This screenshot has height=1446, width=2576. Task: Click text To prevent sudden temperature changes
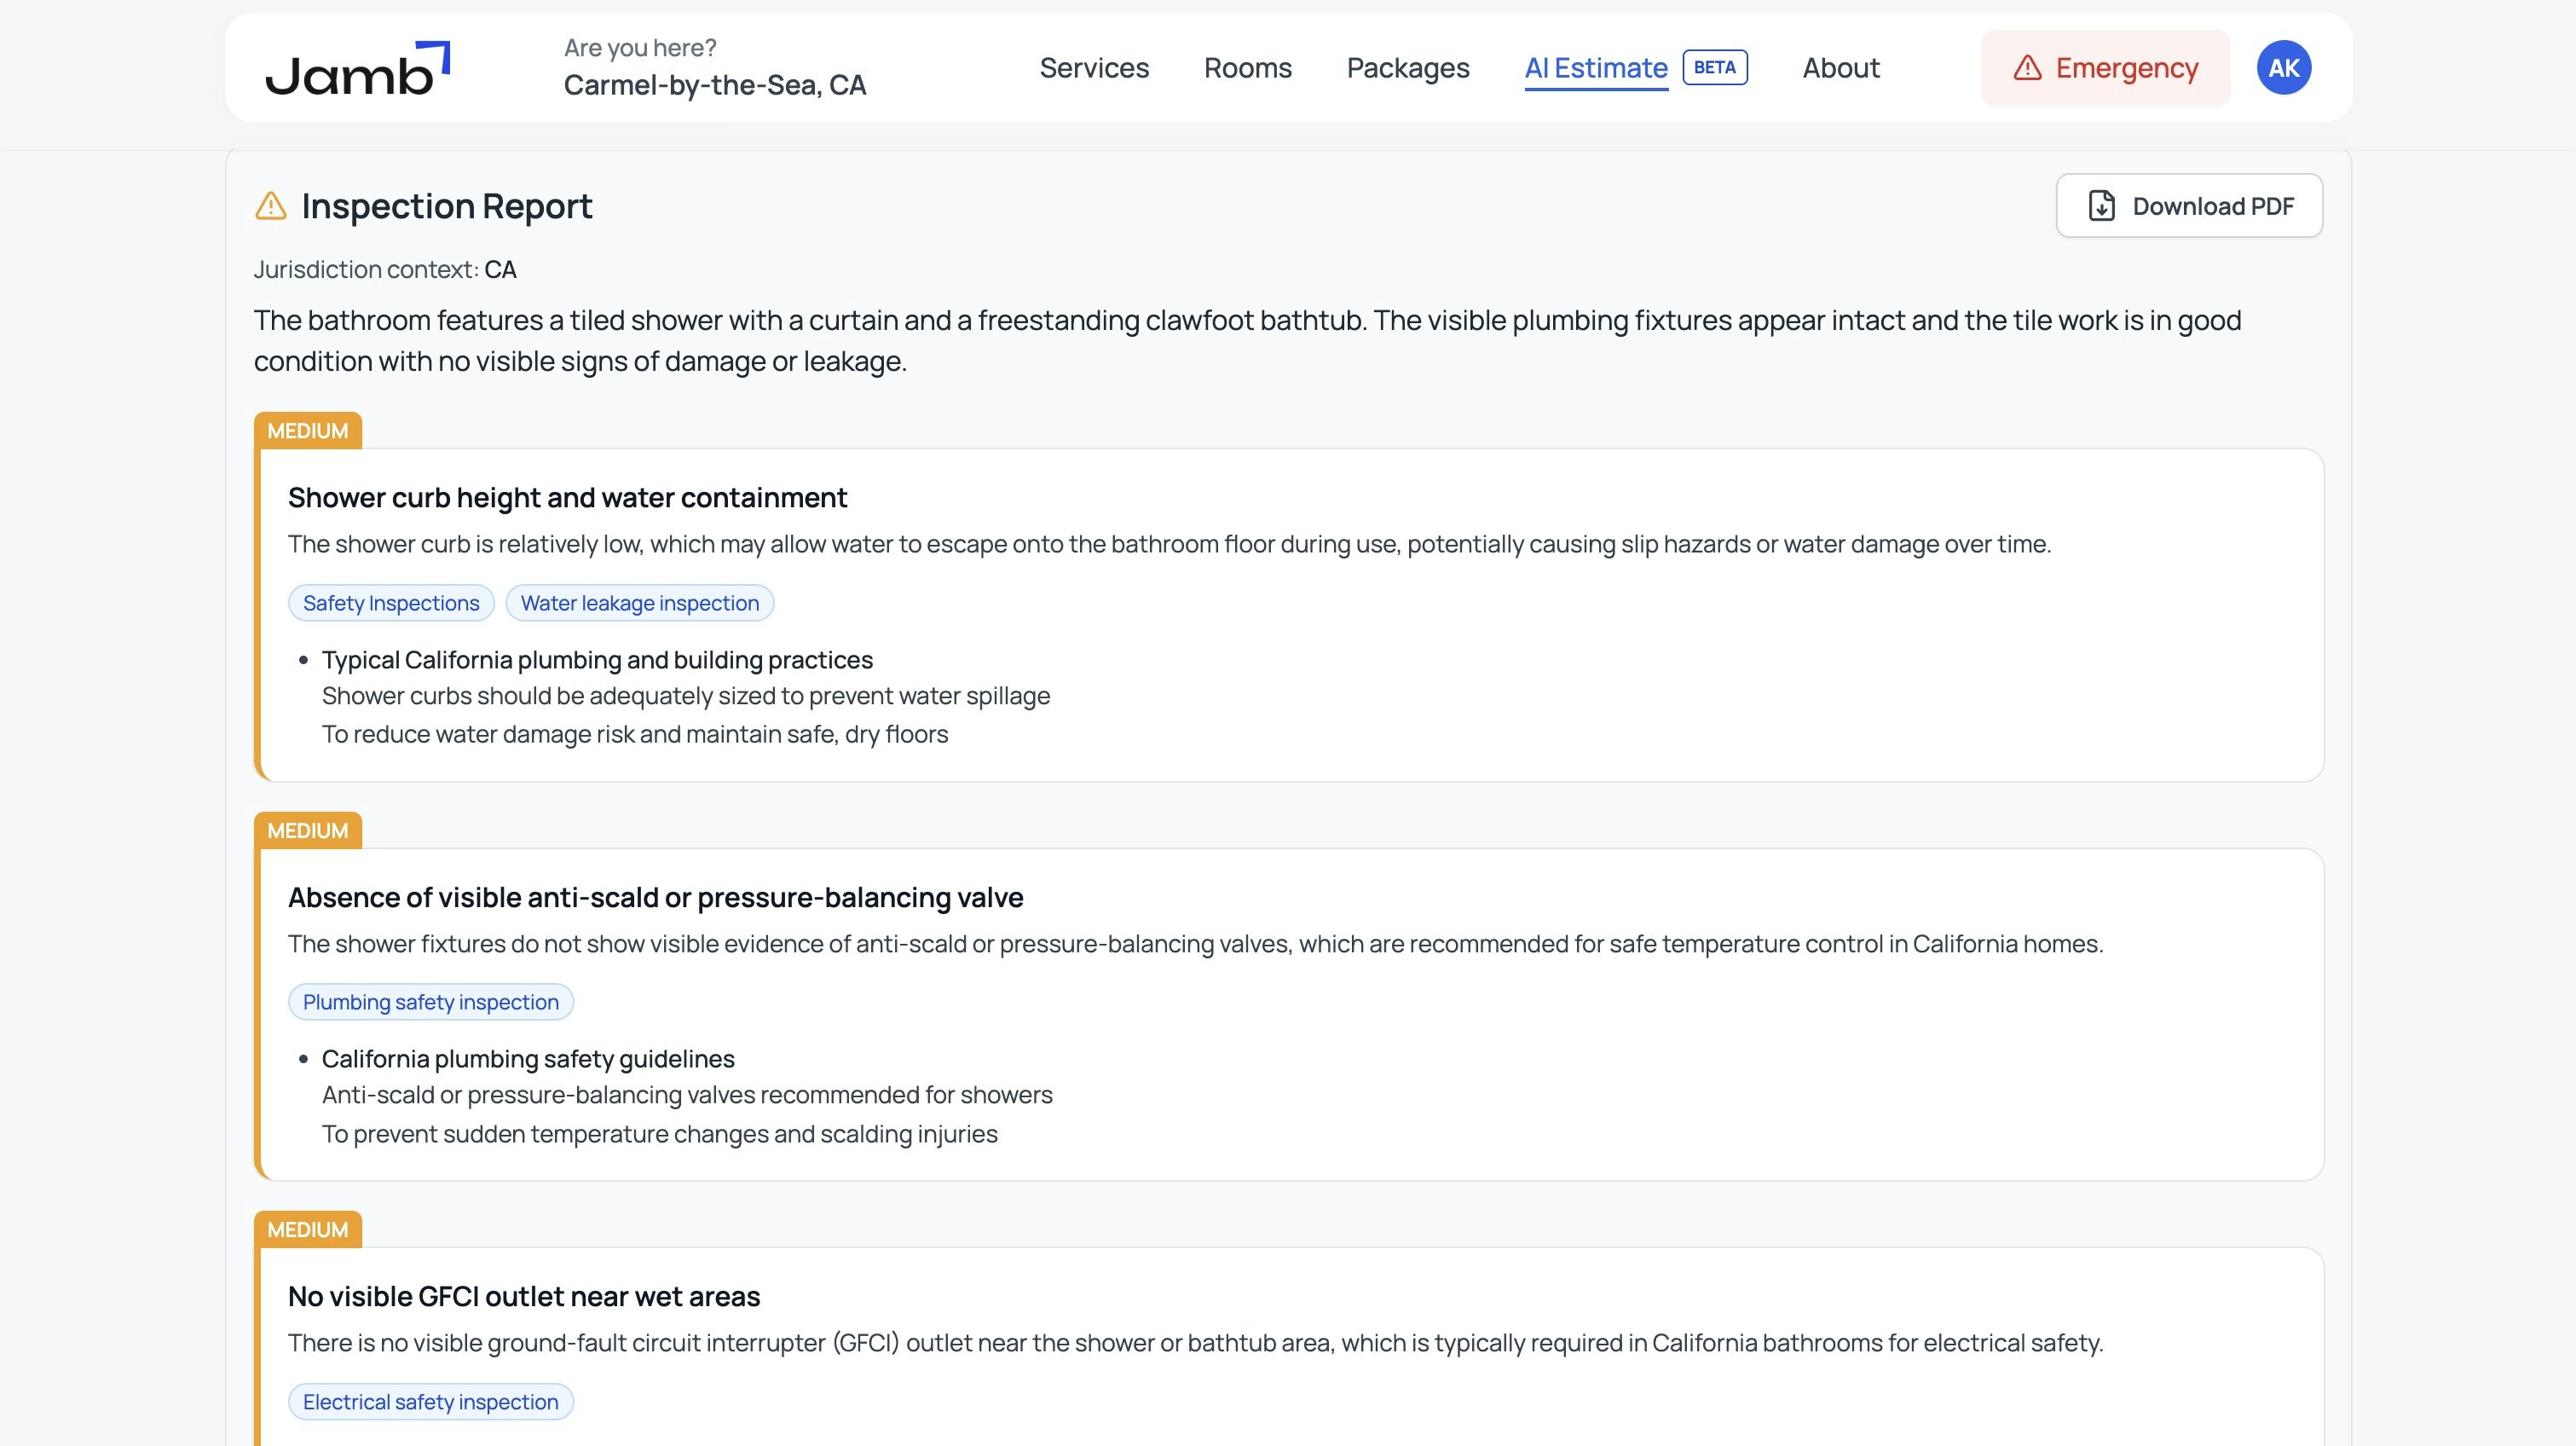pos(660,1134)
